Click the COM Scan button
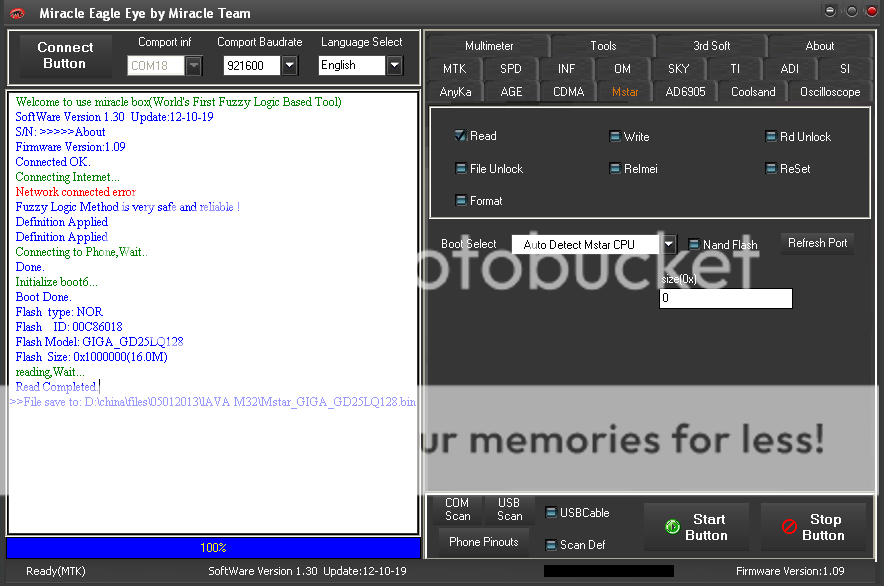Viewport: 884px width, 586px height. 457,509
